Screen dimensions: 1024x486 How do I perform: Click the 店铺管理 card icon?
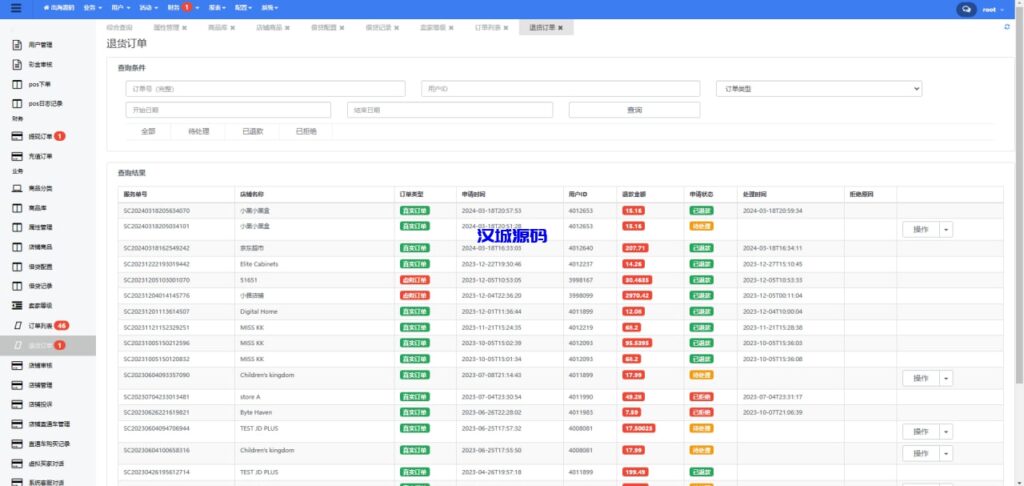pos(18,385)
